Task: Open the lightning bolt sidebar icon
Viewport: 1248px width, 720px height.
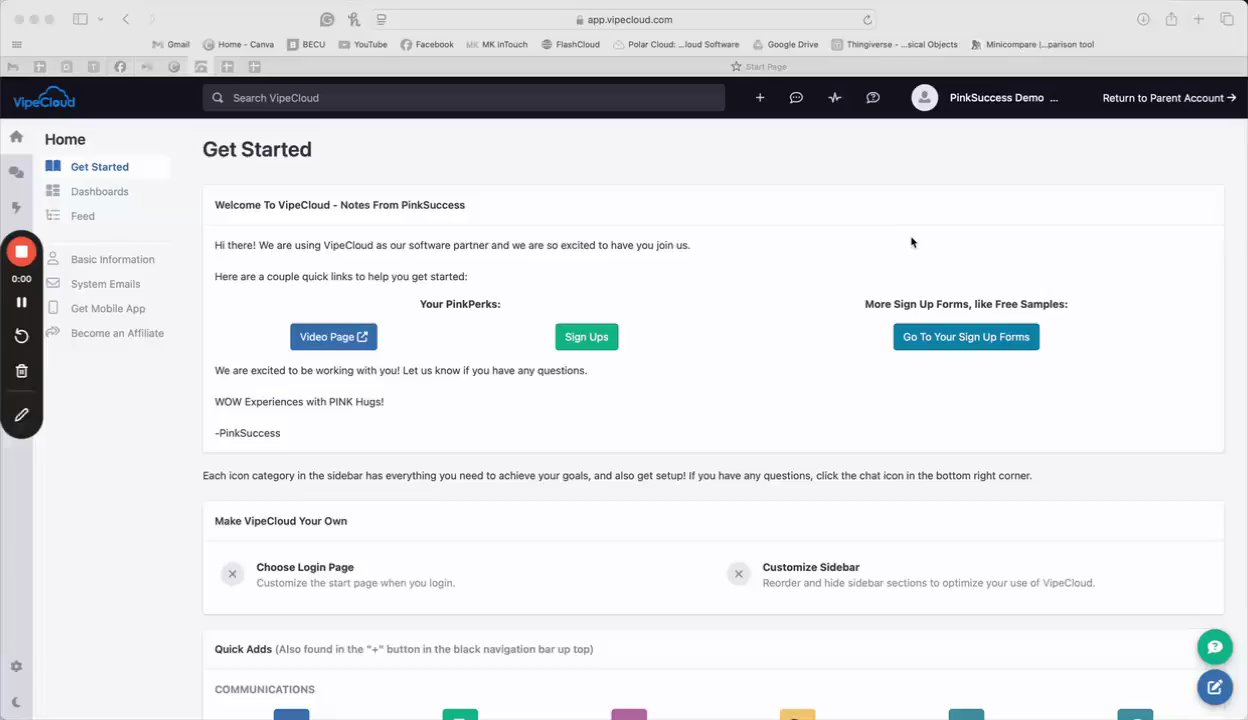Action: (16, 208)
